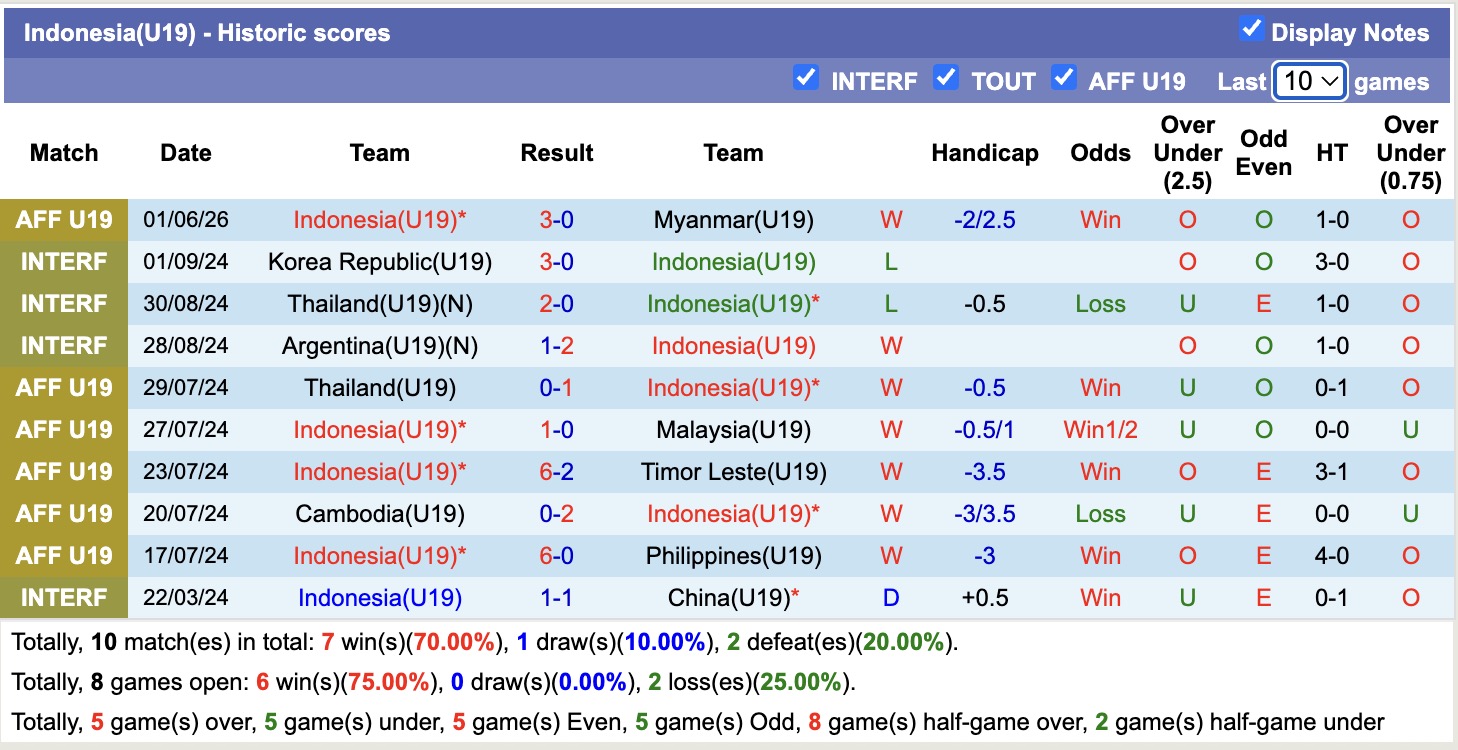1458x750 pixels.
Task: Open the Last 10 games dropdown
Action: coord(1310,81)
